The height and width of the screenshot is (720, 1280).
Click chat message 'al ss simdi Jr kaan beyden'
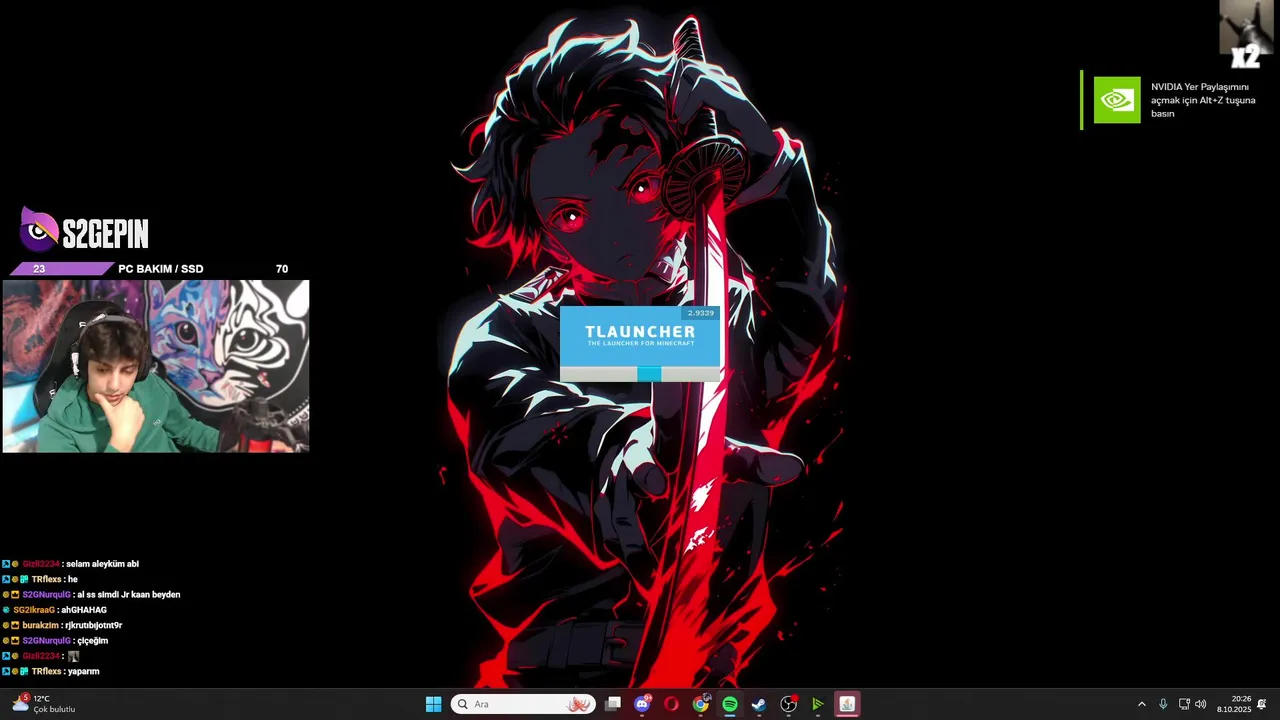coord(130,595)
